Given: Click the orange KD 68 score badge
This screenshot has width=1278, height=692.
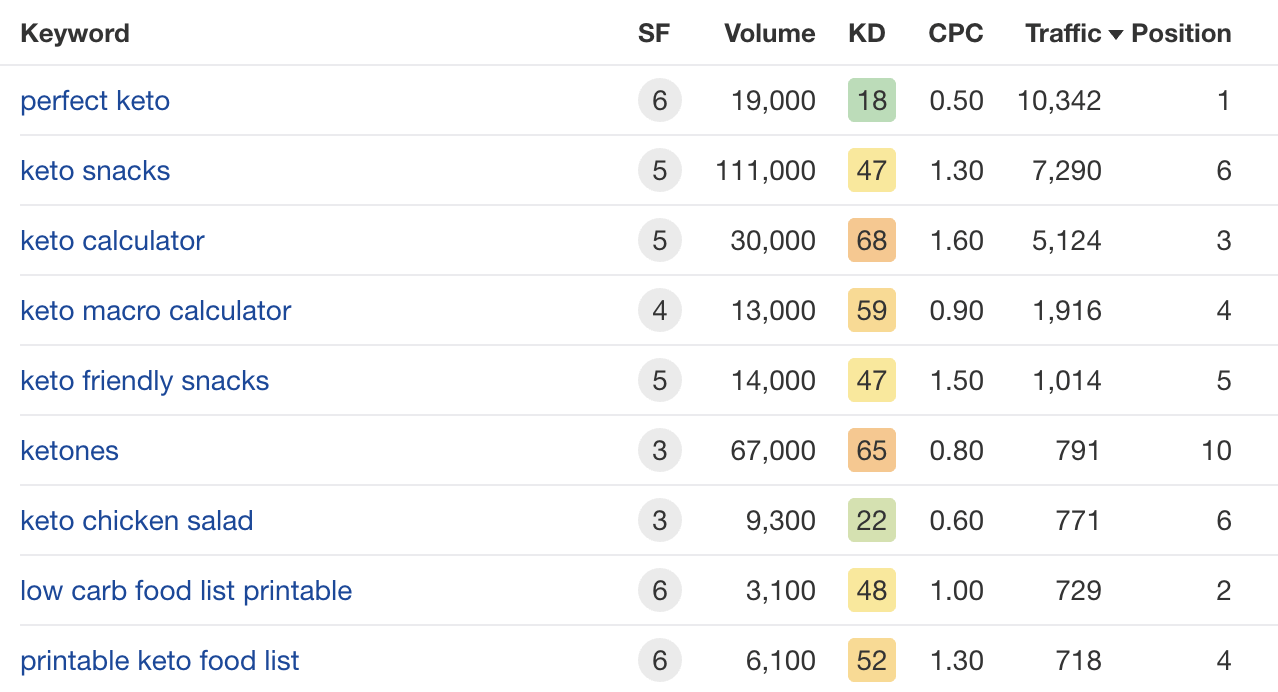Looking at the screenshot, I should [x=871, y=241].
